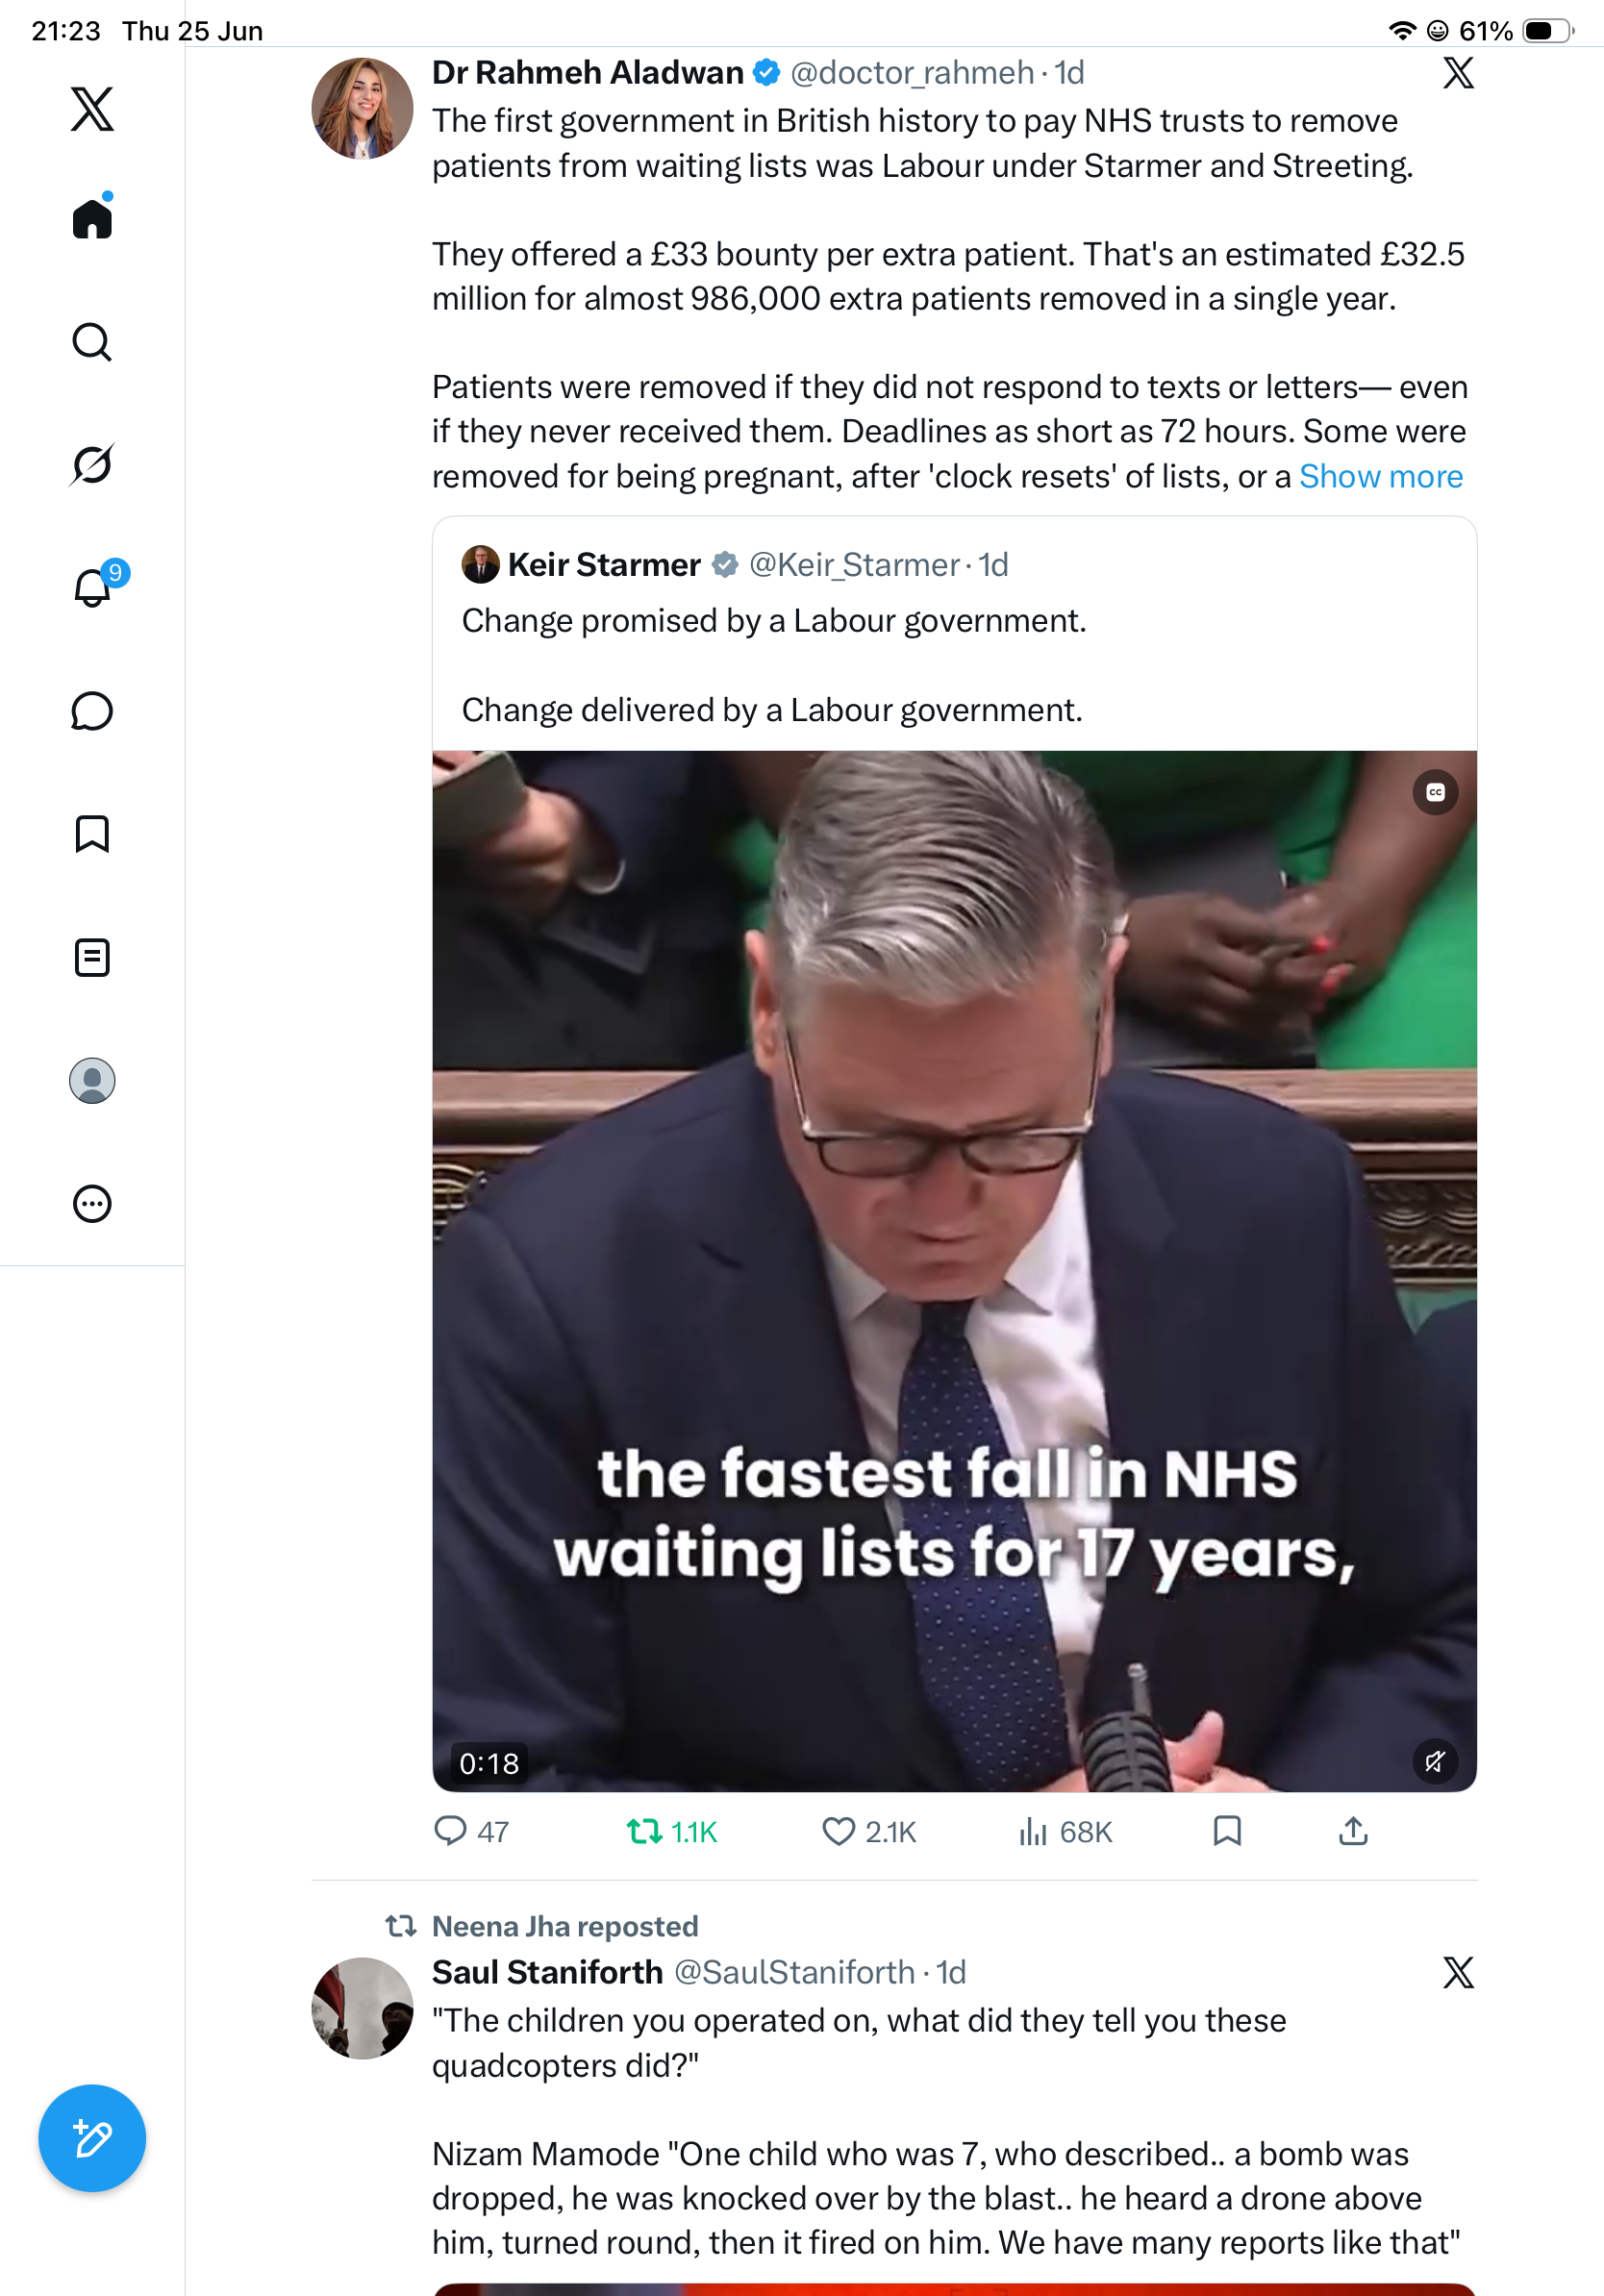The image size is (1604, 2296).
Task: Compose a new post with blue button
Action: click(x=92, y=2138)
